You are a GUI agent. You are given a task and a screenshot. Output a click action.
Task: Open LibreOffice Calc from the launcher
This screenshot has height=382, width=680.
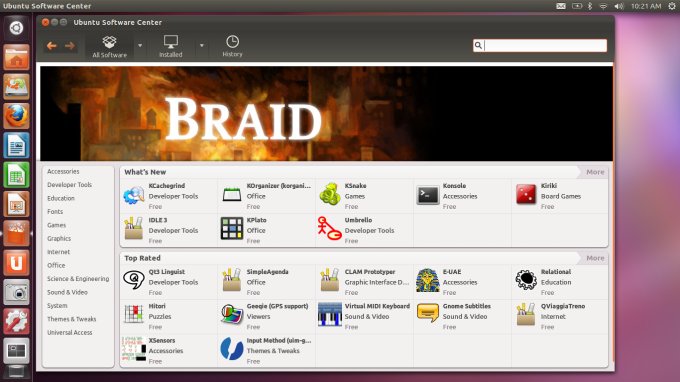[16, 175]
